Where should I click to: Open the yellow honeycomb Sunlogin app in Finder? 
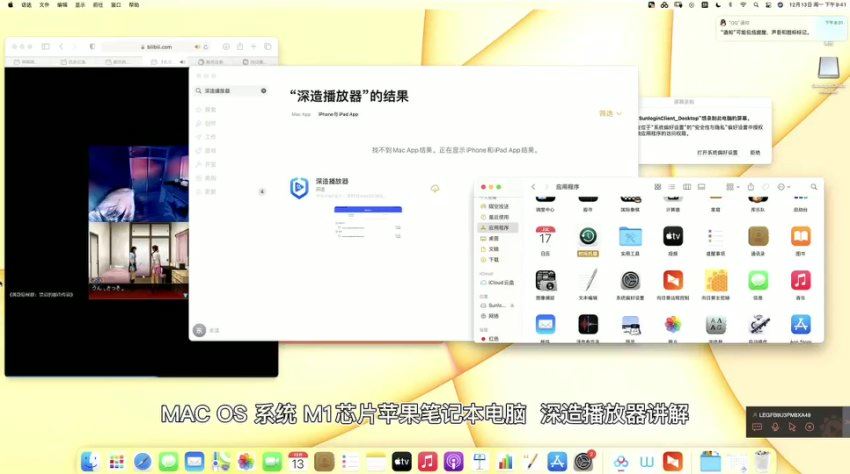pyautogui.click(x=716, y=280)
